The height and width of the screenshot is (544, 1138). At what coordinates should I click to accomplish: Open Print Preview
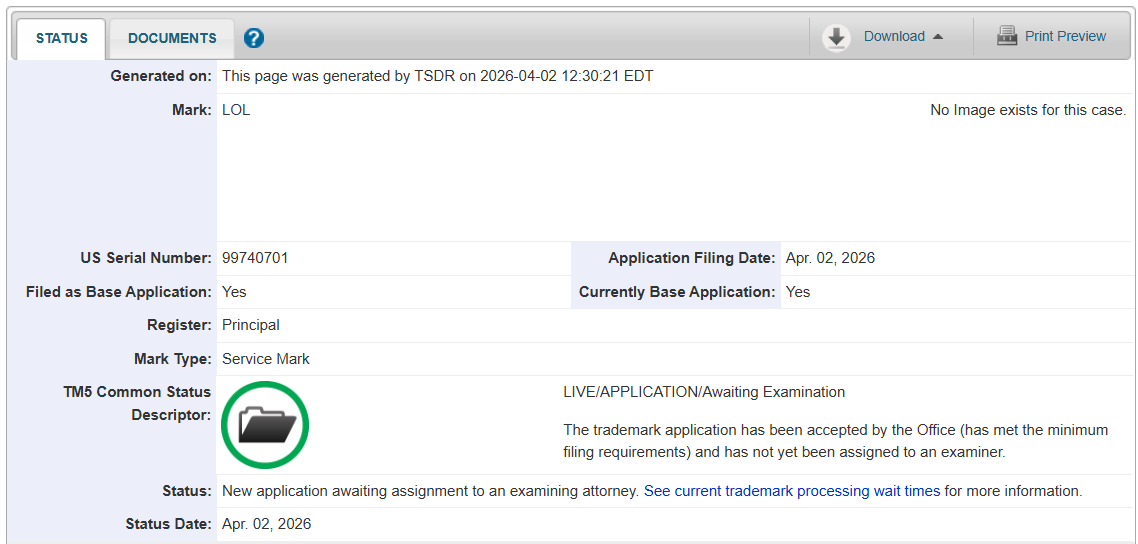pyautogui.click(x=1065, y=36)
